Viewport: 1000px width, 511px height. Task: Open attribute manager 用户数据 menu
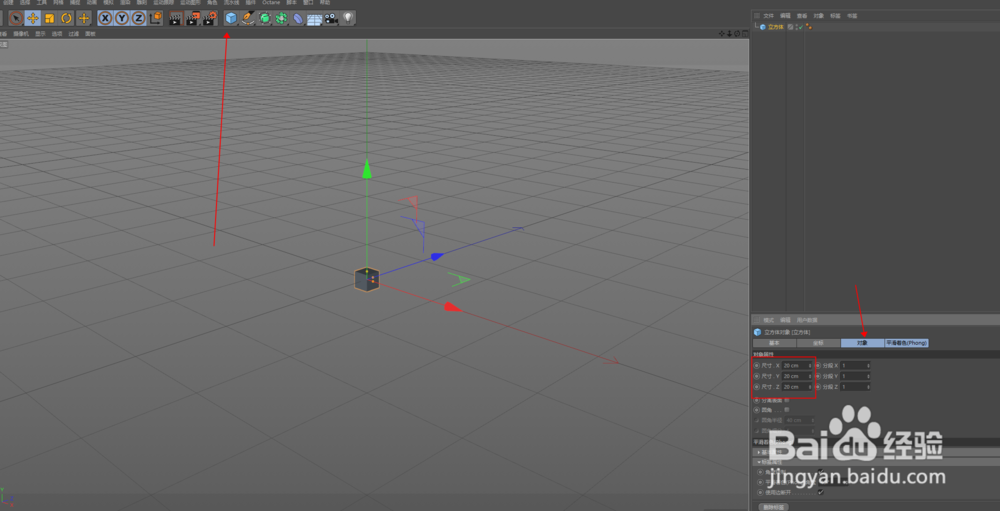pos(807,320)
